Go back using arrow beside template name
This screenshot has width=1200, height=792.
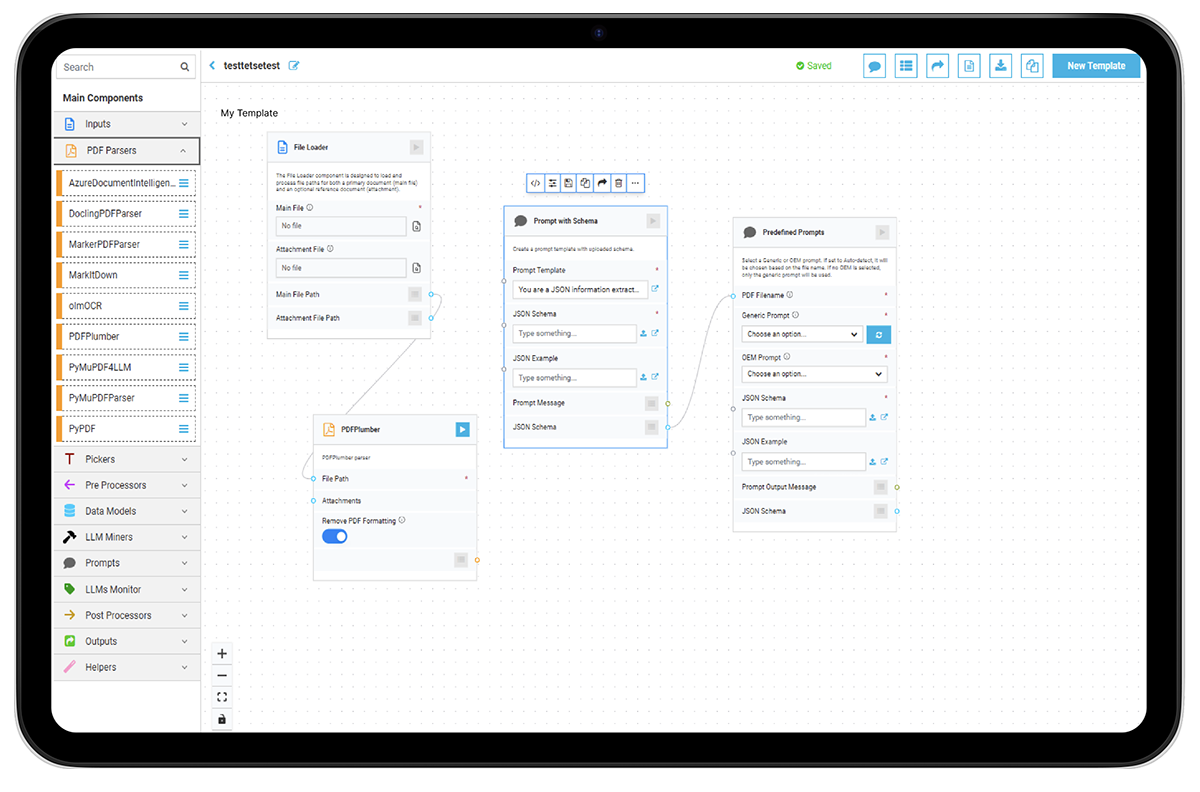point(212,66)
